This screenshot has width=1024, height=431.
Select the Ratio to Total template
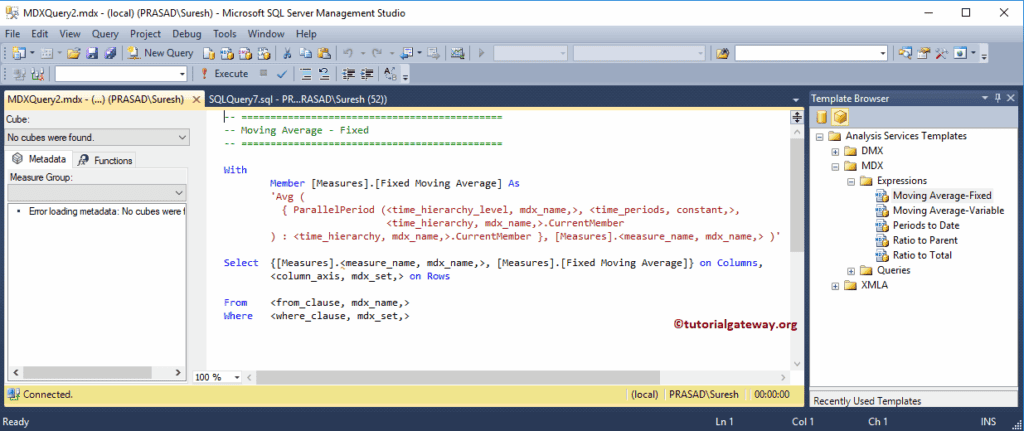point(922,255)
